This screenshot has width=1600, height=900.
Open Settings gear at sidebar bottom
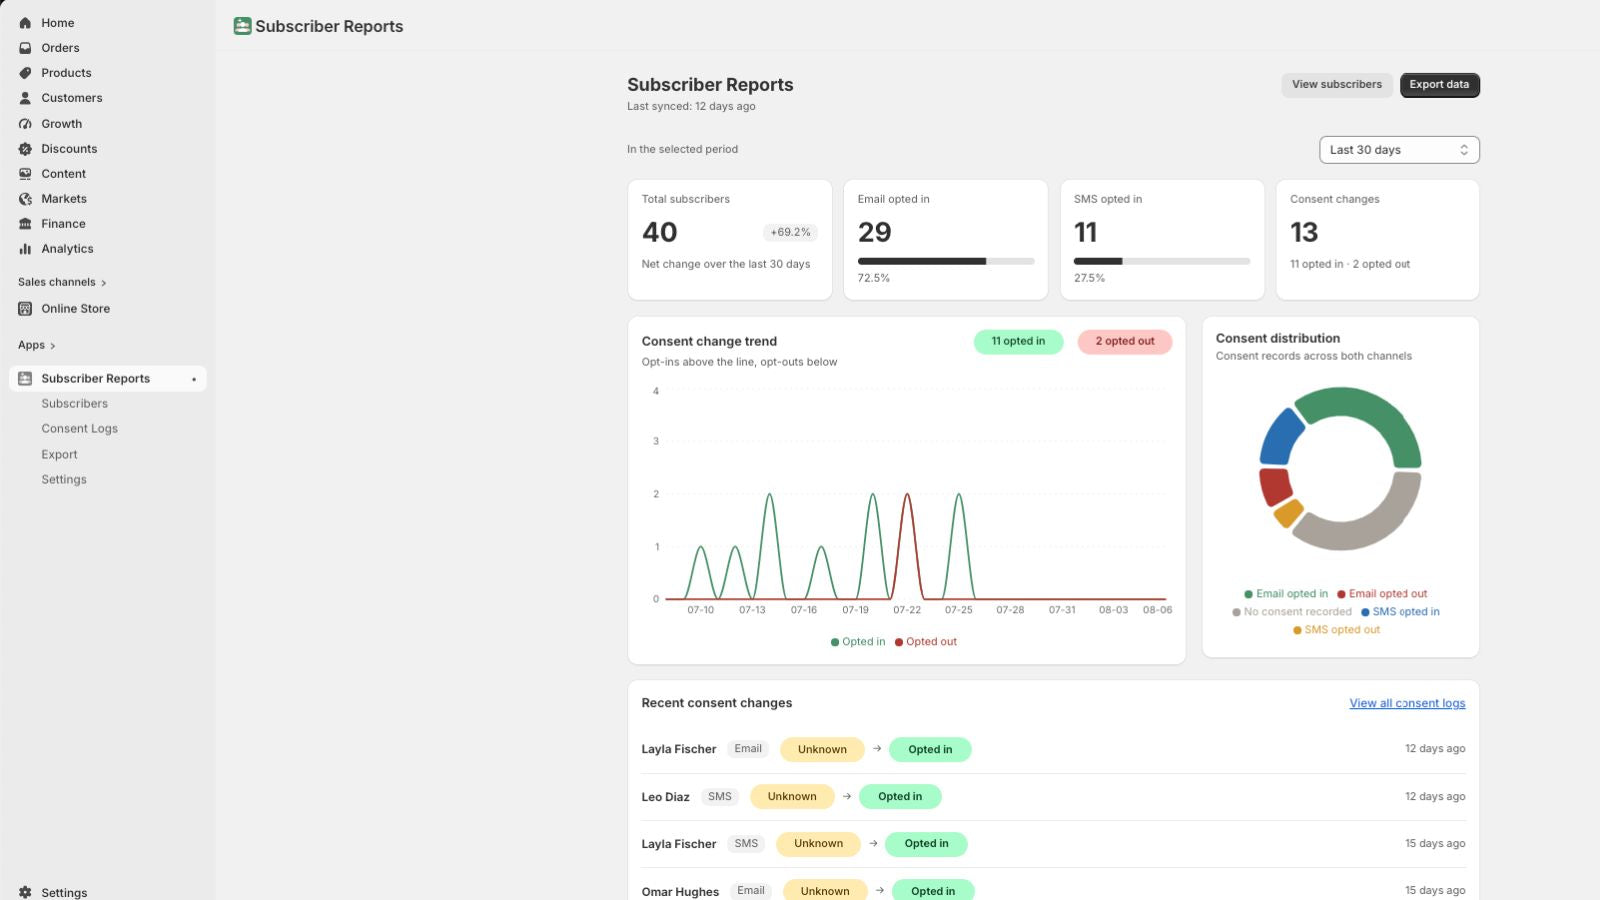[25, 892]
